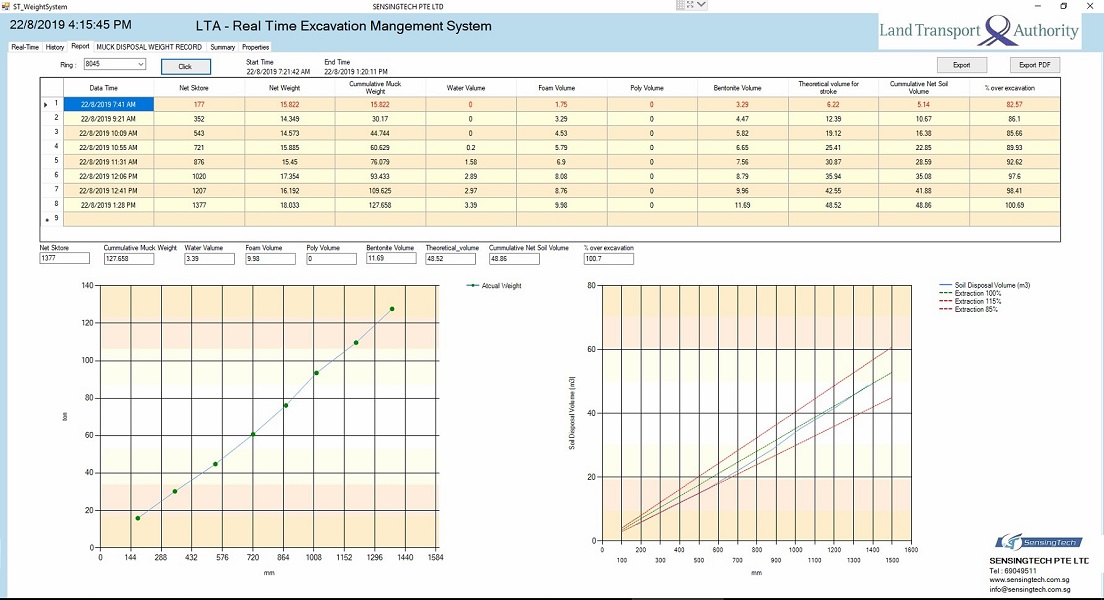This screenshot has width=1104, height=600.
Task: Click the grid icon in top center toolbar
Action: tap(683, 5)
